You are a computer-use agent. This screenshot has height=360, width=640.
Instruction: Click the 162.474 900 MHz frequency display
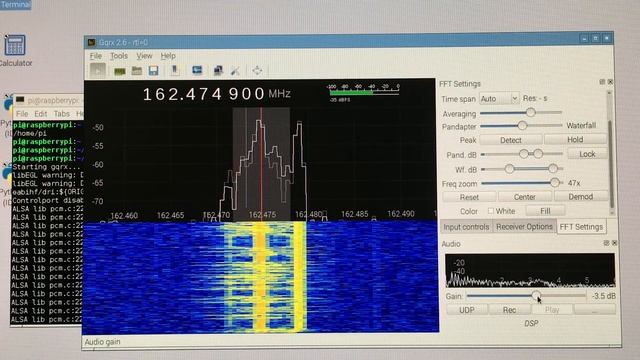click(217, 94)
